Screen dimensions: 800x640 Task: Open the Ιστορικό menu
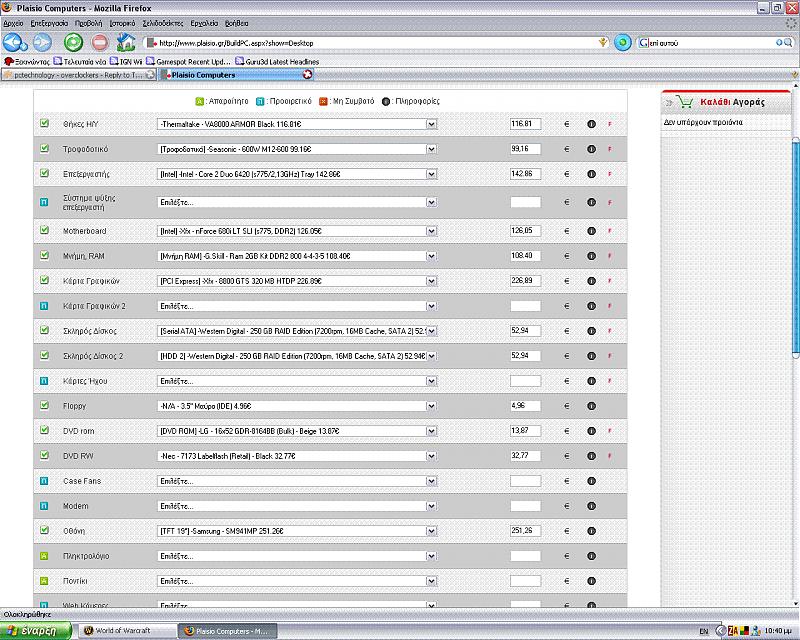(x=122, y=23)
